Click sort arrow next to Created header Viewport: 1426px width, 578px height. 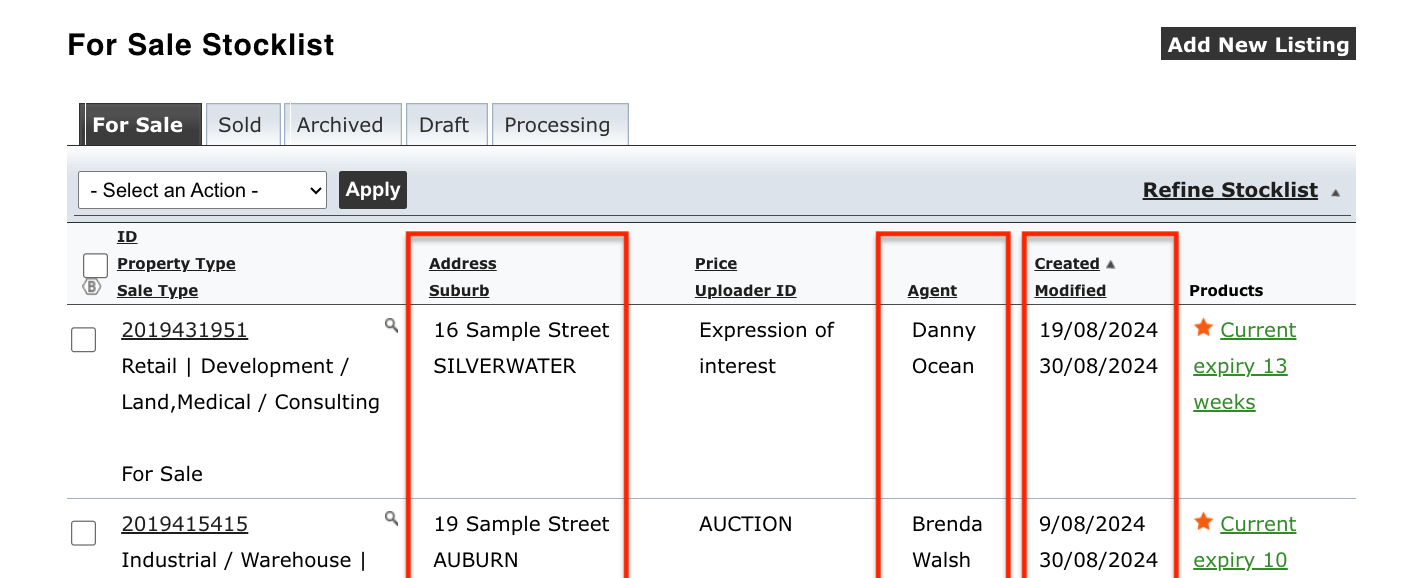point(1111,264)
